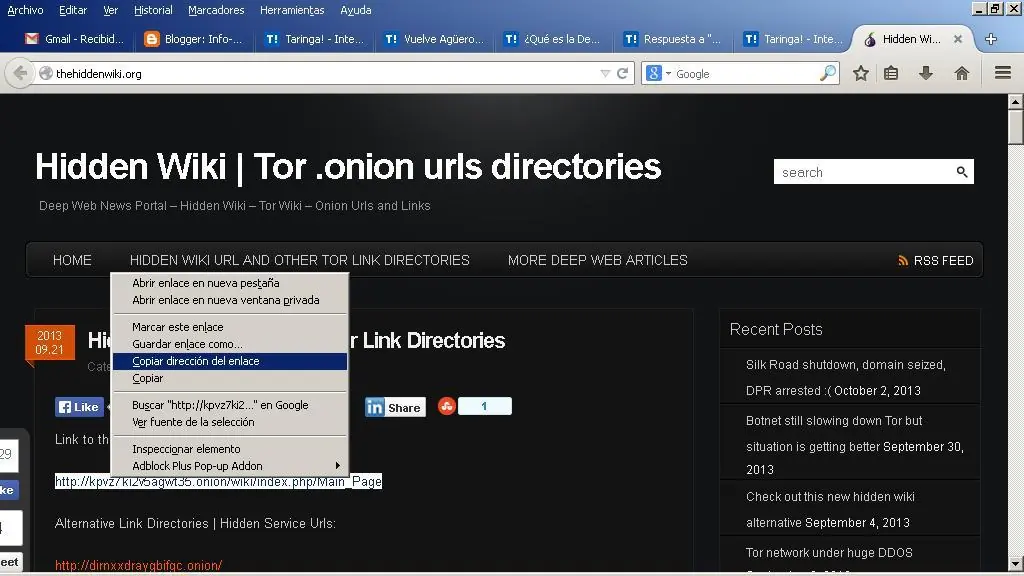
Task: Go to the home page icon
Action: click(x=961, y=73)
